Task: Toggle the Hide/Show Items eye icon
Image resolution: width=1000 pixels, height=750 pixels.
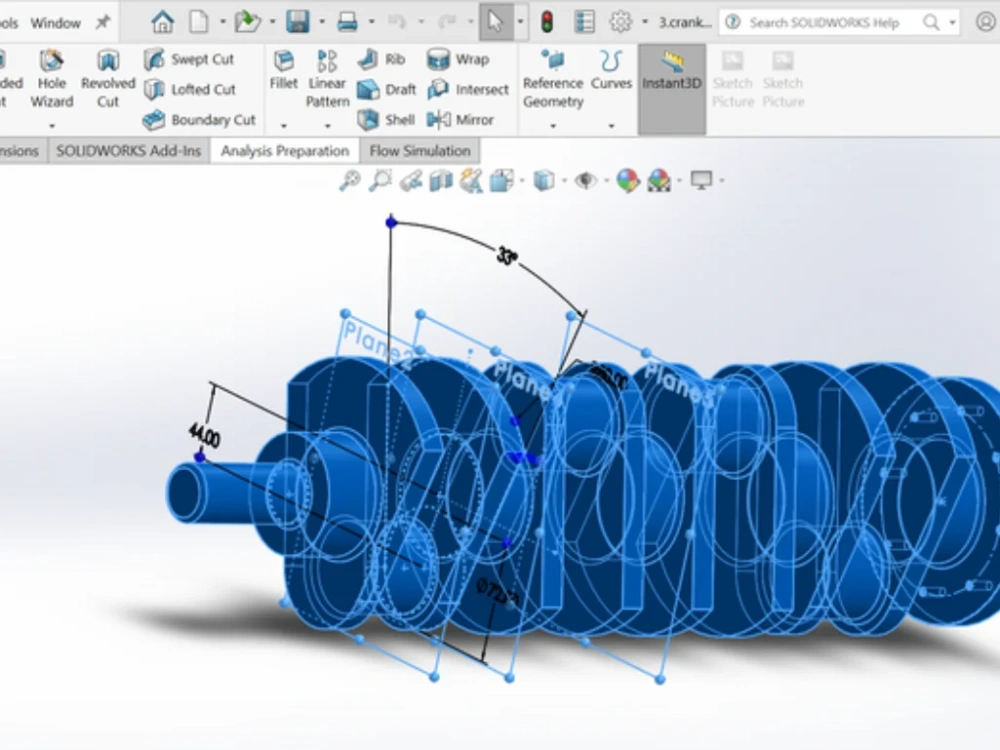Action: 585,180
